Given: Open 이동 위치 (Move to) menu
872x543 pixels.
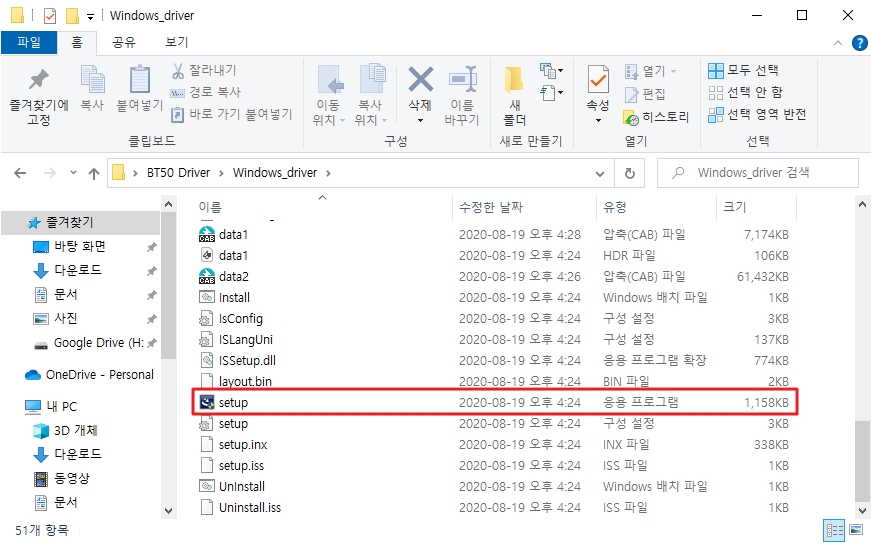Looking at the screenshot, I should 329,96.
